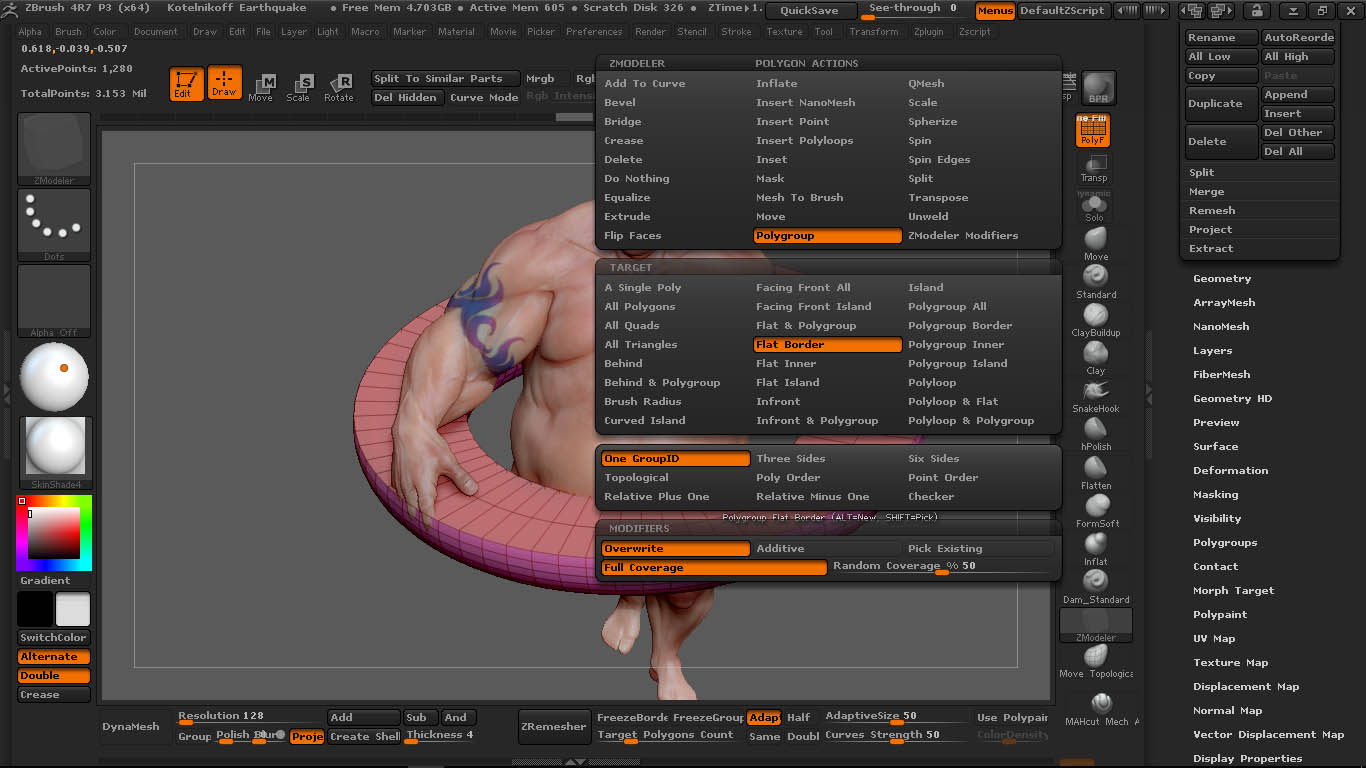Toggle Solo mode

click(x=1094, y=203)
